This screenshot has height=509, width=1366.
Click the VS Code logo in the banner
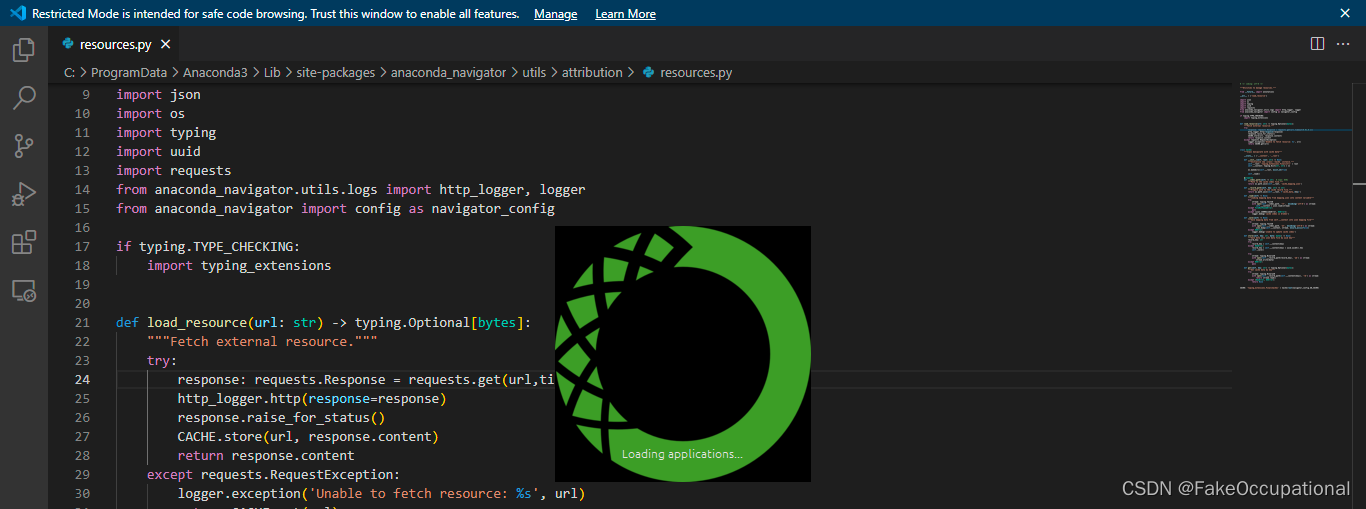coord(17,14)
